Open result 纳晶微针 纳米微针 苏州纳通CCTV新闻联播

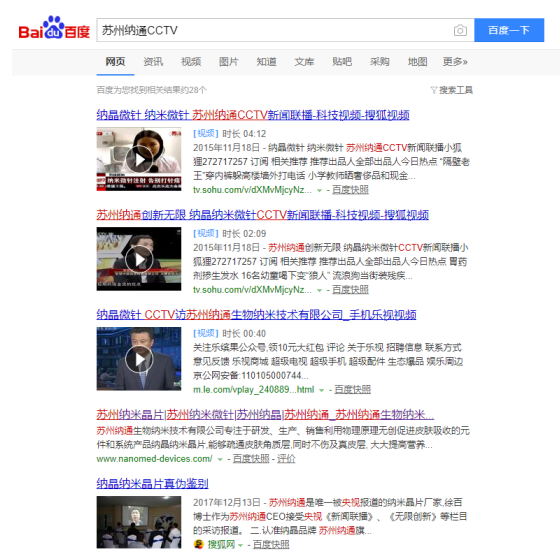point(253,115)
